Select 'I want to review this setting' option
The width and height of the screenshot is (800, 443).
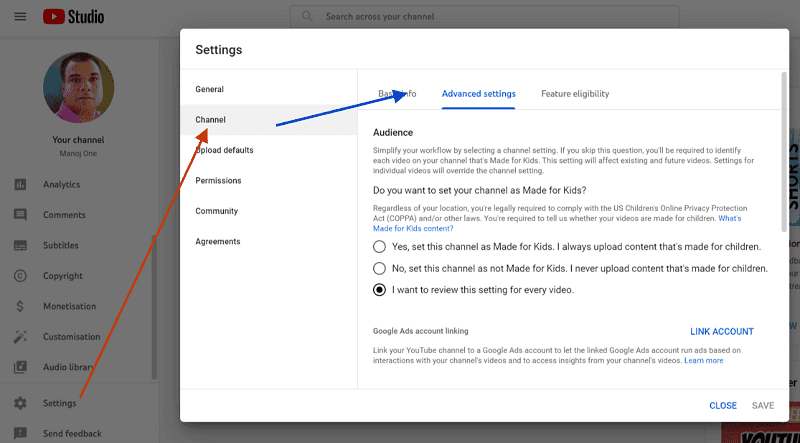click(379, 290)
